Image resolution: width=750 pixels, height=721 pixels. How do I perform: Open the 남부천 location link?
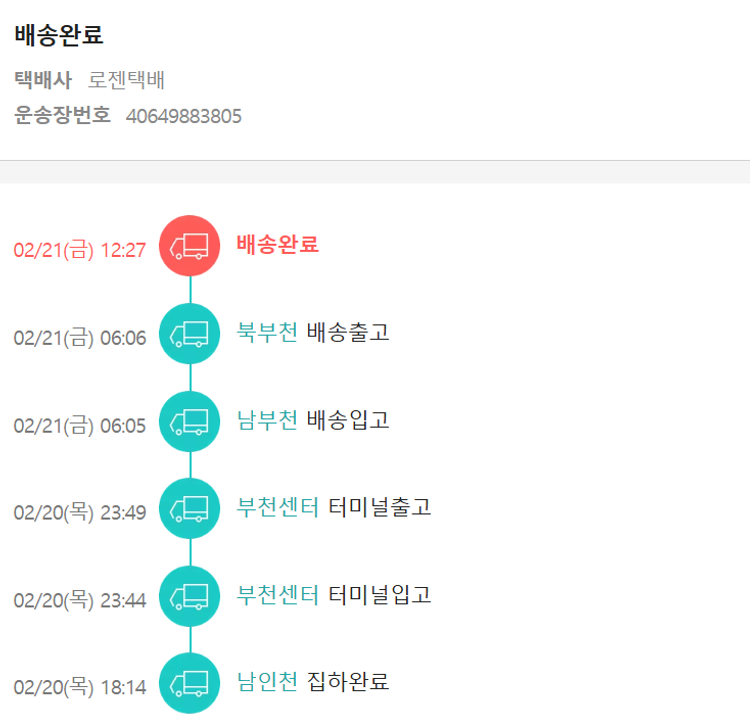267,420
